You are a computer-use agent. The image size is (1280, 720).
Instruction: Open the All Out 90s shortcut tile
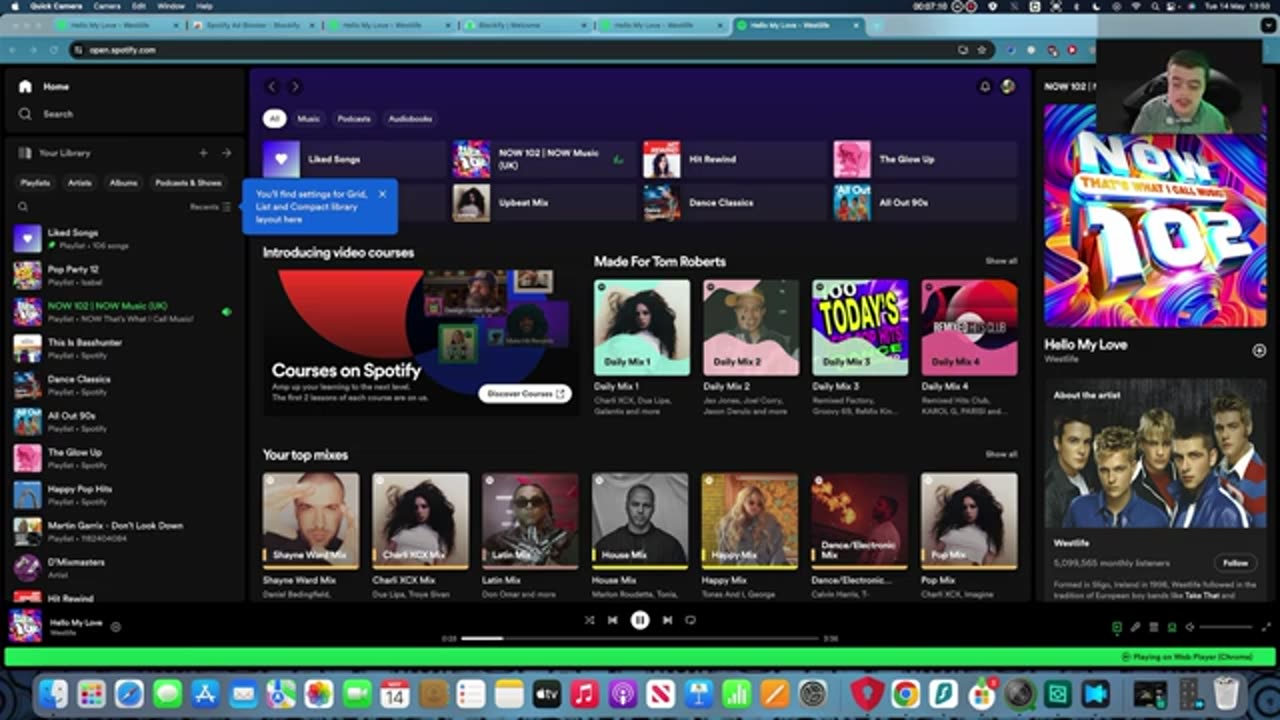click(925, 202)
